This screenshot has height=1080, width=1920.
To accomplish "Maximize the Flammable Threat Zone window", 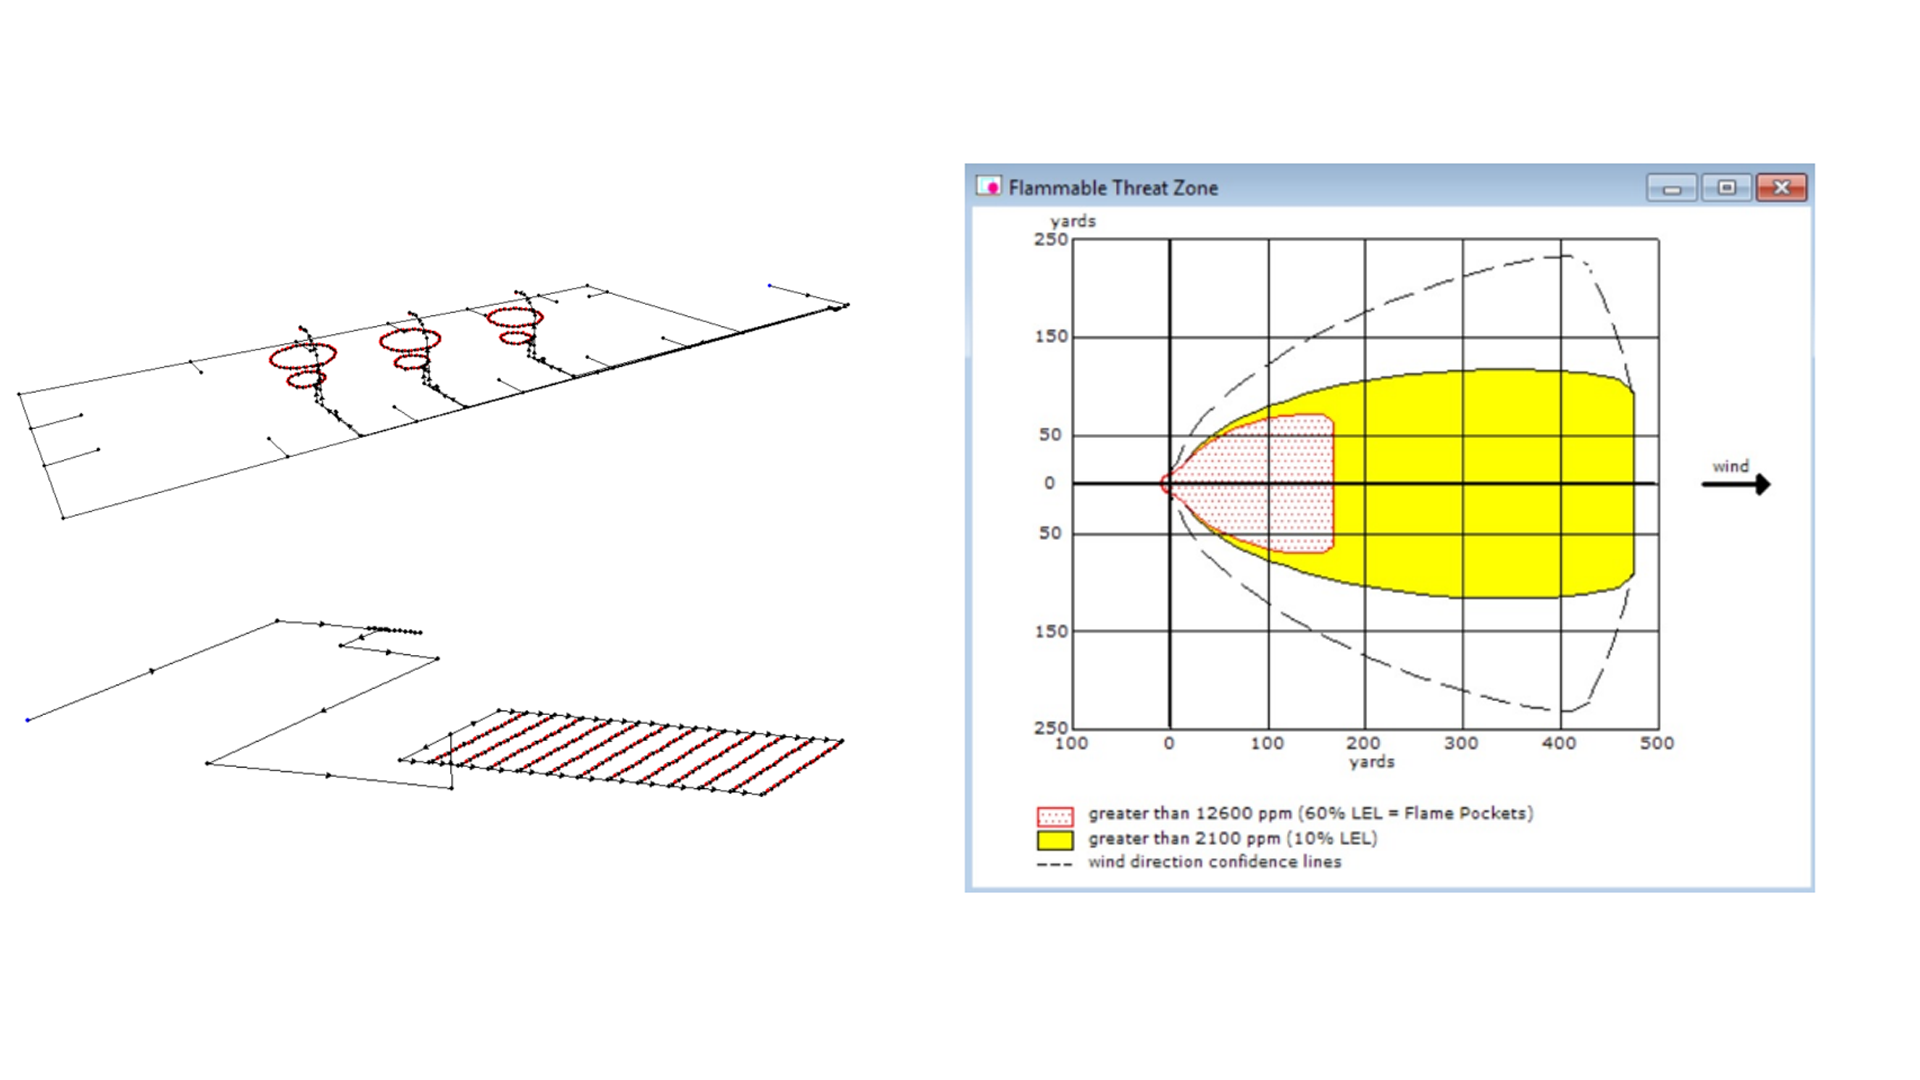I will coord(1726,188).
